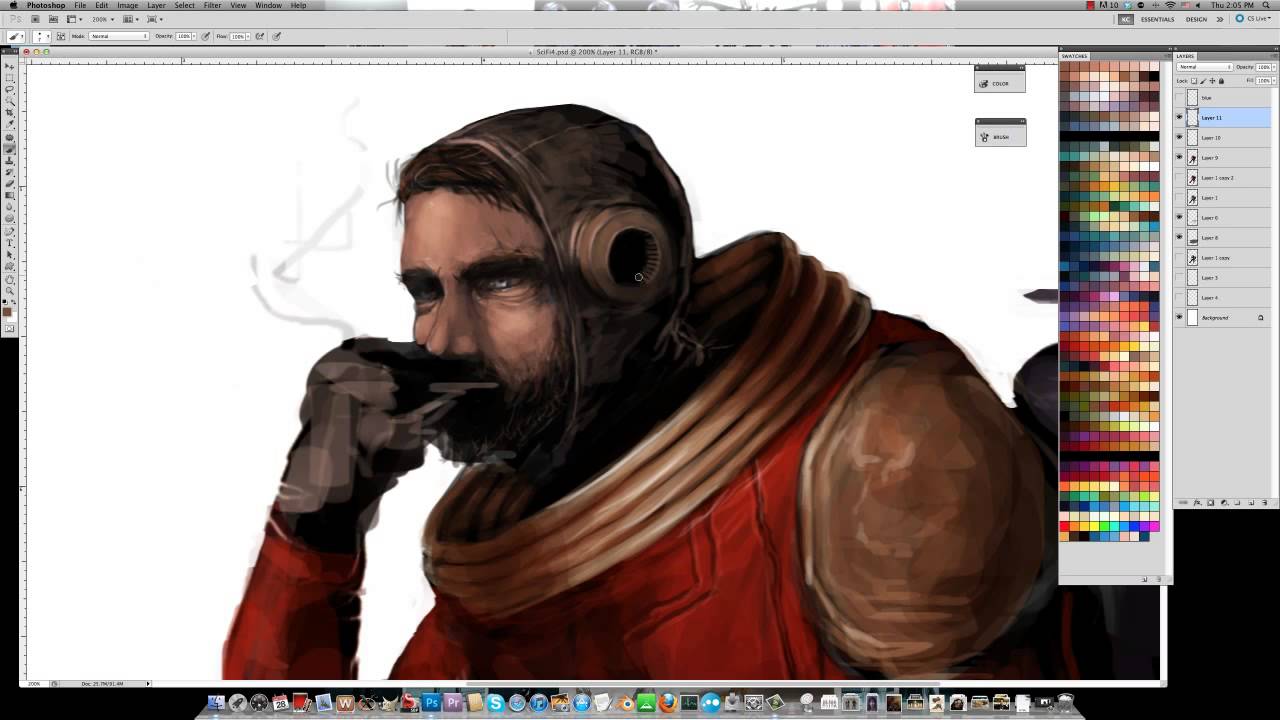
Task: Enable airbrush mode in options bar
Action: pyautogui.click(x=260, y=36)
